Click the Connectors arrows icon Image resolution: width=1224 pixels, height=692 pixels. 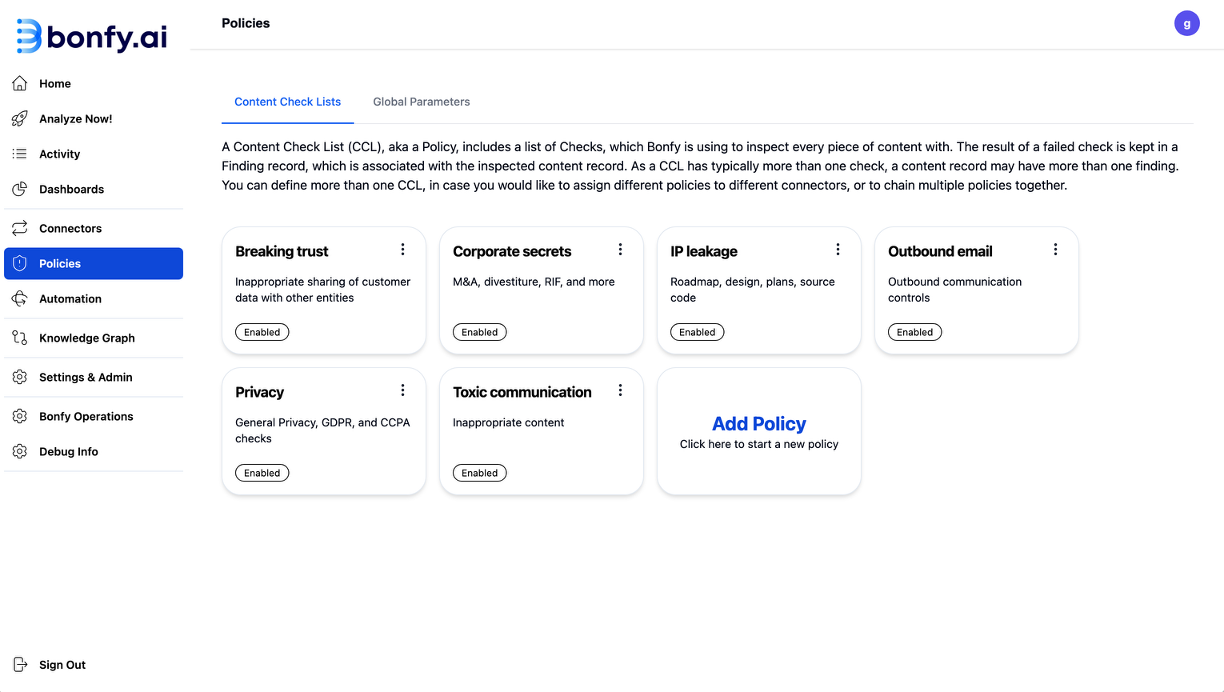20,228
